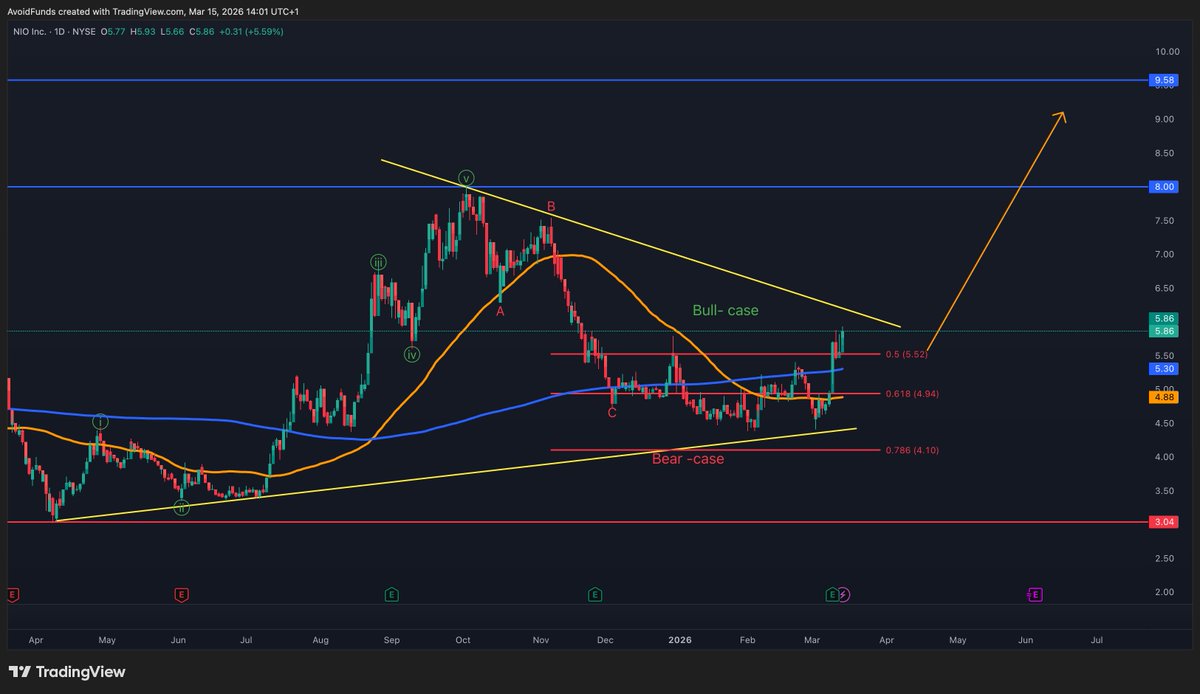Click the 6.50 price axis label
Screen dimensions: 1200x694
click(x=1165, y=288)
